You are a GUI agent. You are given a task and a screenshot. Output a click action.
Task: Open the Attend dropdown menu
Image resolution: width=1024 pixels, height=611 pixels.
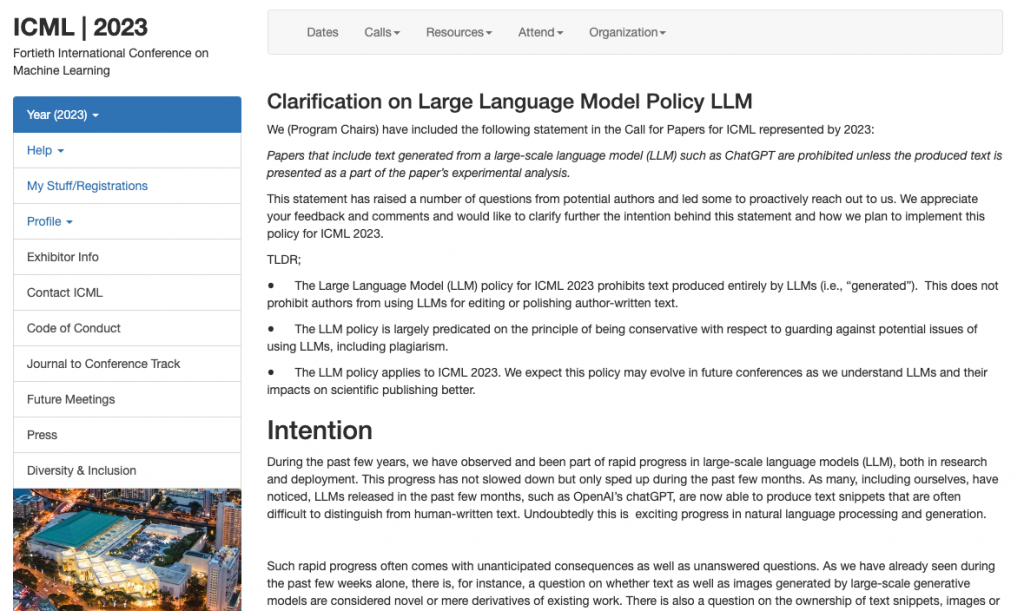541,32
